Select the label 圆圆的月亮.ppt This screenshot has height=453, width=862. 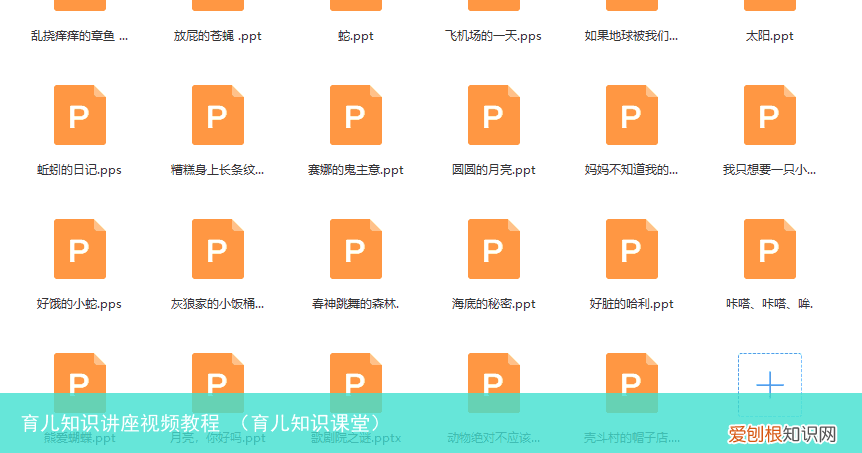point(494,170)
